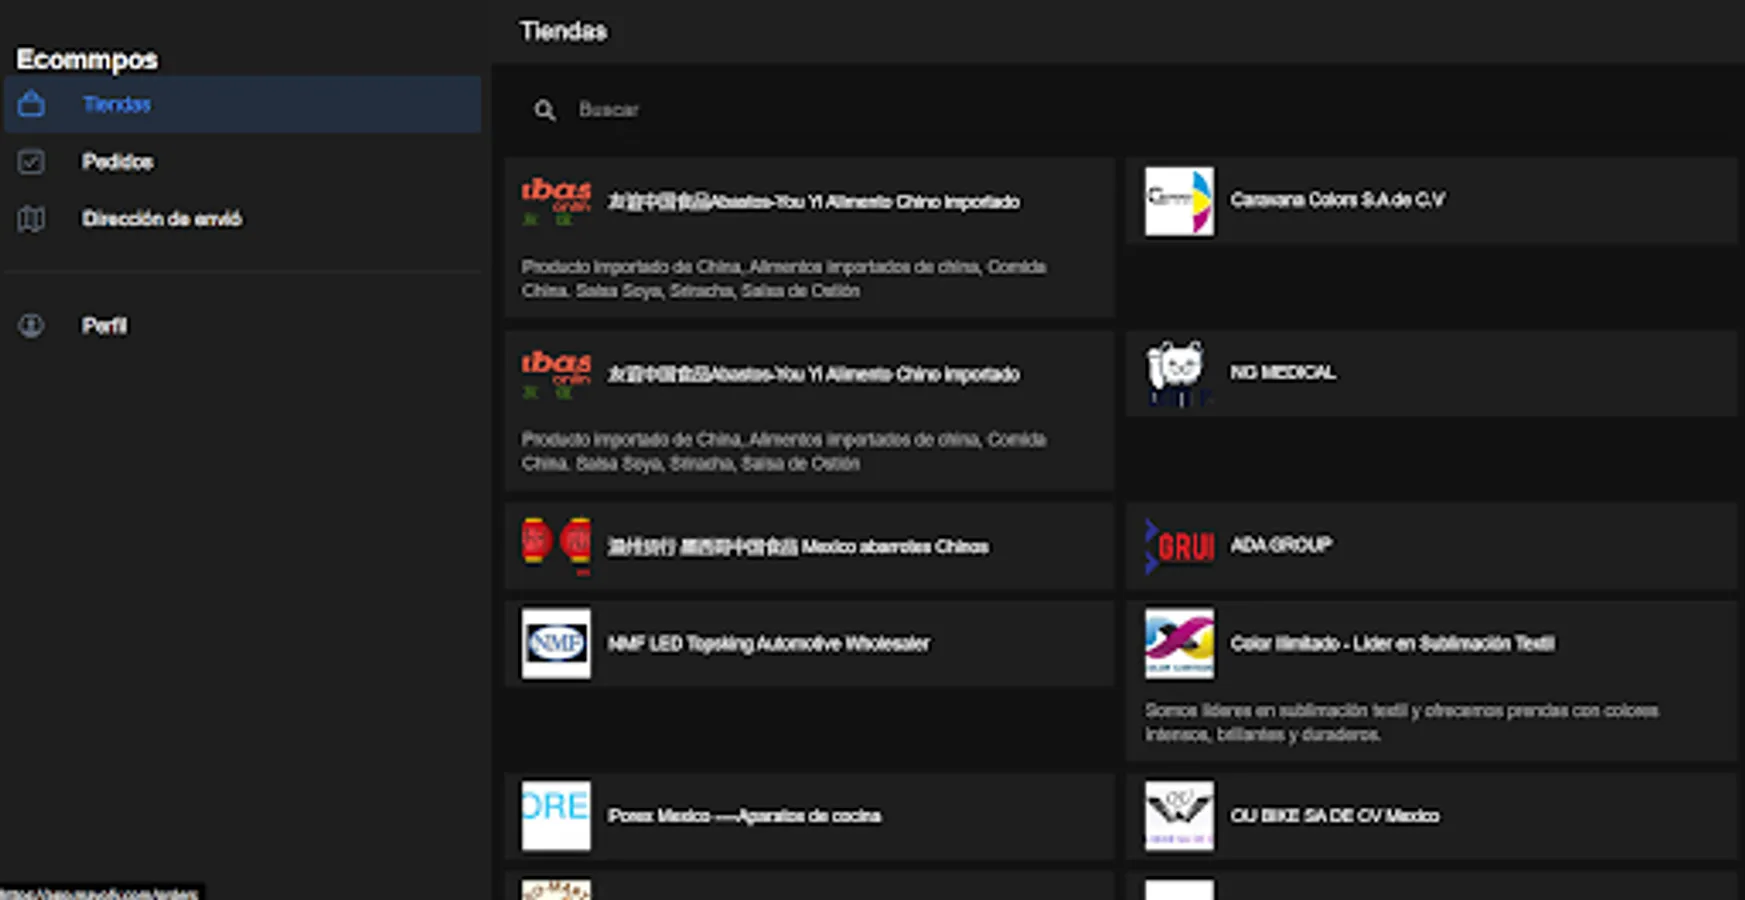The height and width of the screenshot is (900, 1745).
Task: Click the OU BIKE store logo
Action: pyautogui.click(x=1179, y=816)
